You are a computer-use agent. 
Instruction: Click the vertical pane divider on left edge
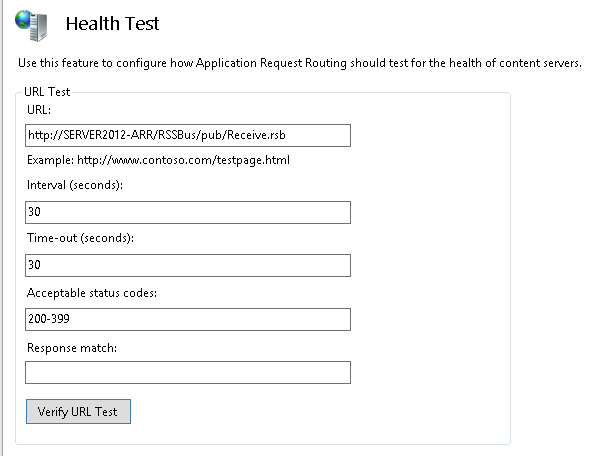2,228
